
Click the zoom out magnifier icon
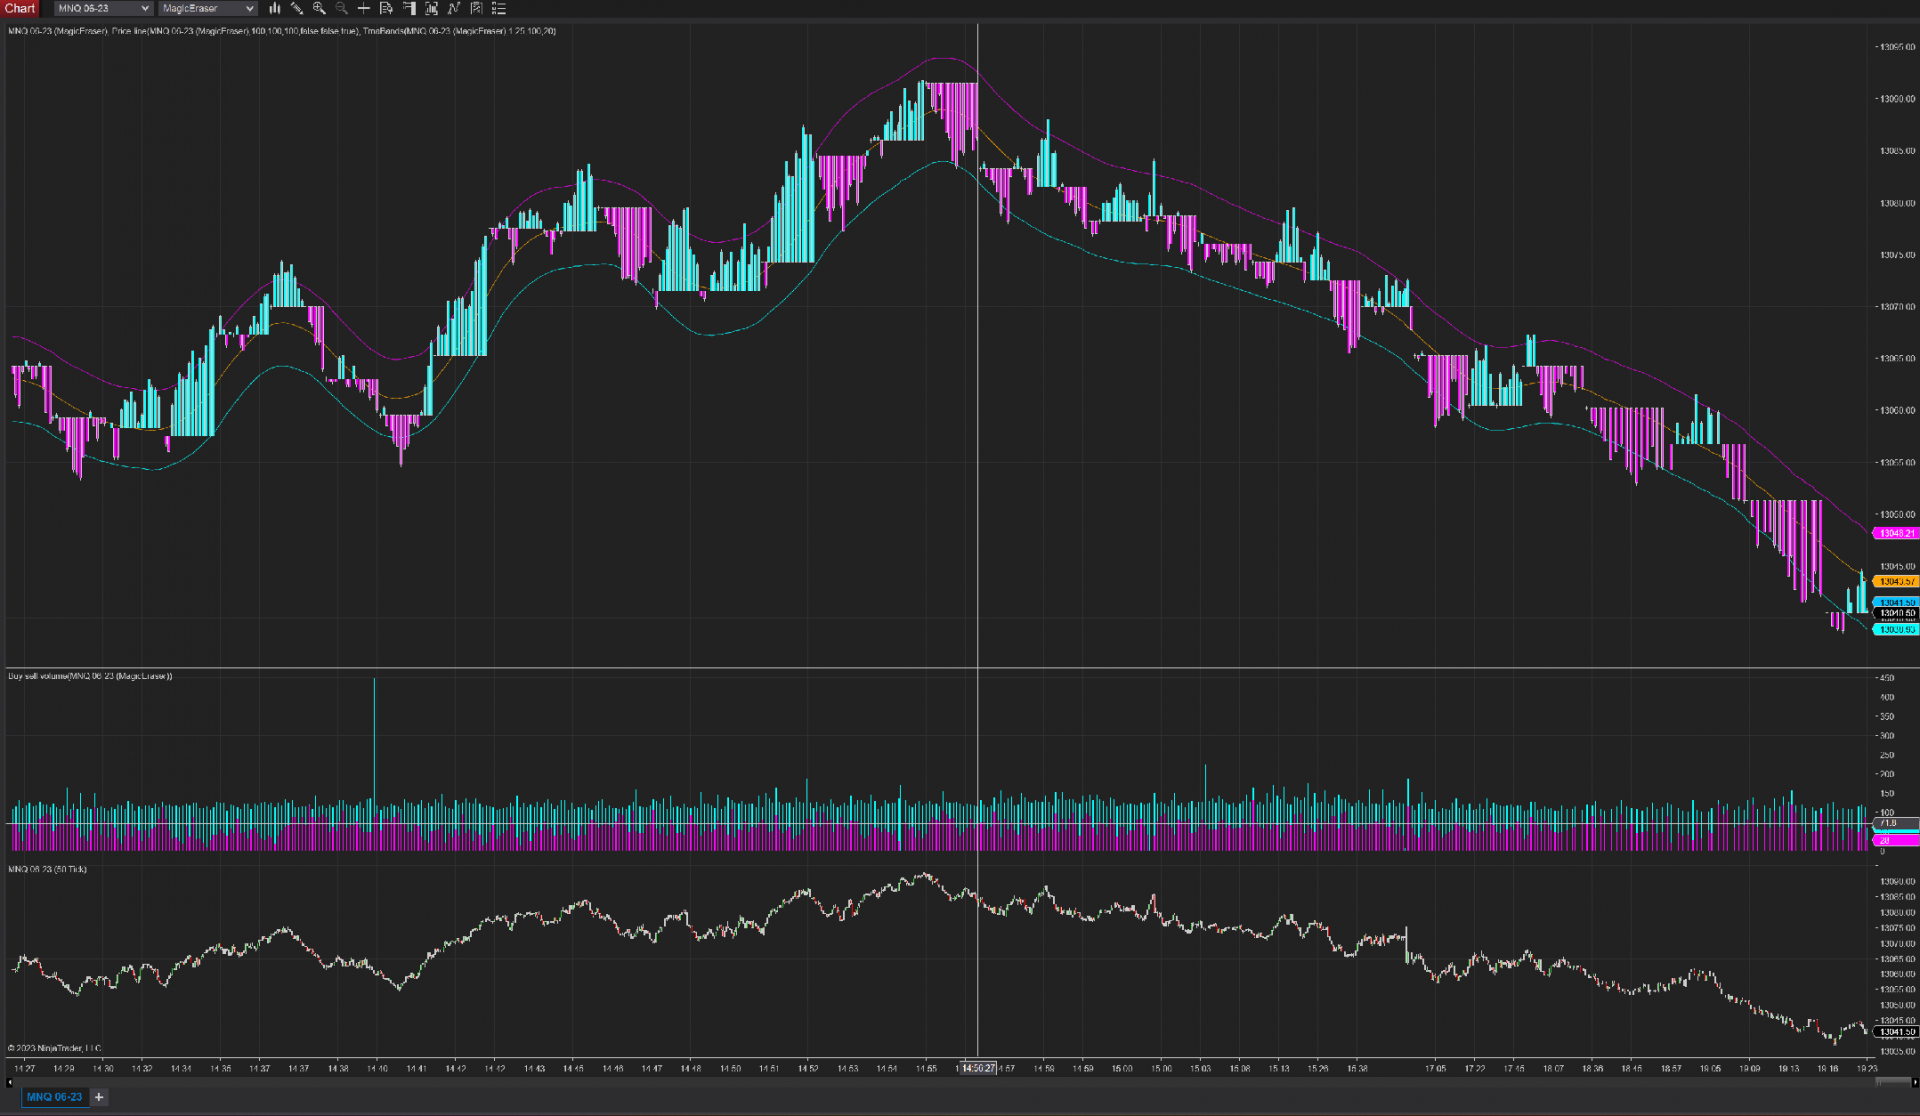point(342,8)
